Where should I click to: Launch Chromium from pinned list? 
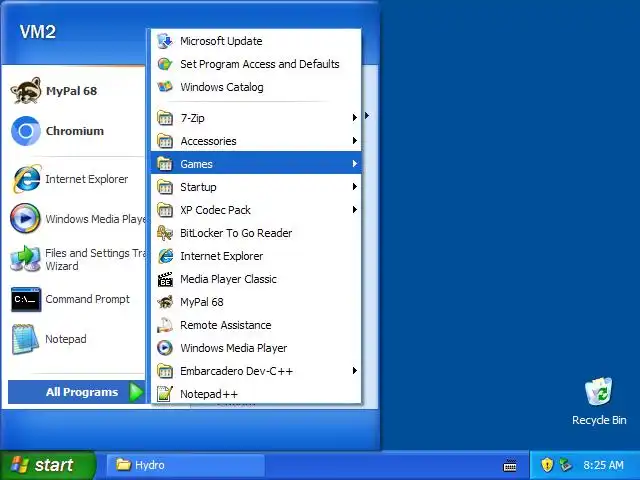[73, 131]
